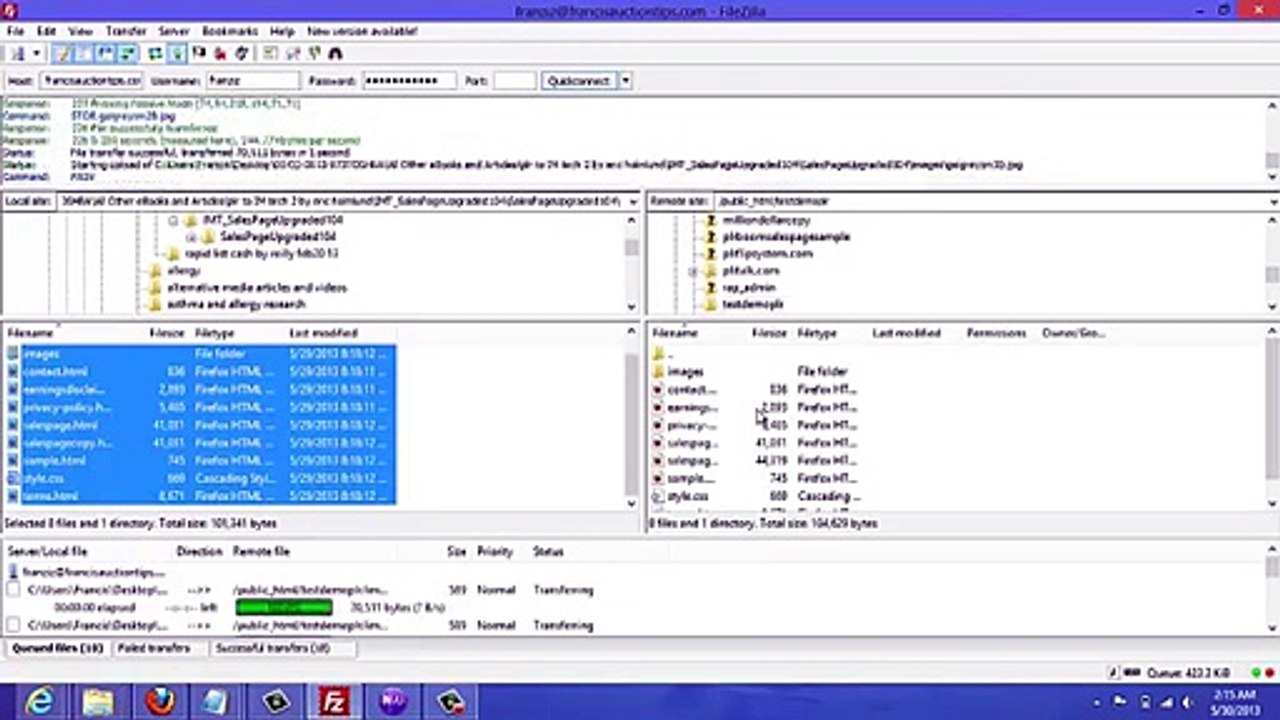The image size is (1280, 720).
Task: Open the View menu
Action: pyautogui.click(x=80, y=31)
